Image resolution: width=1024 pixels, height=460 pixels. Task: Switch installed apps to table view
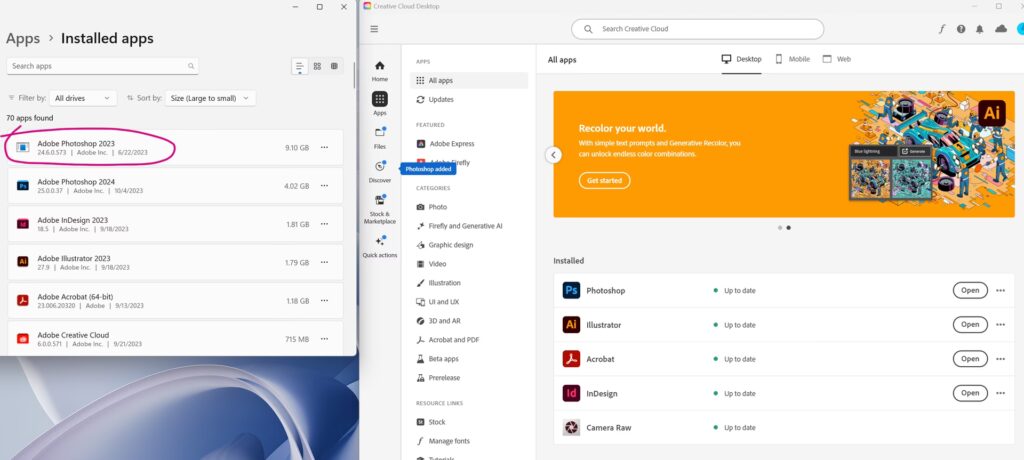(x=334, y=66)
